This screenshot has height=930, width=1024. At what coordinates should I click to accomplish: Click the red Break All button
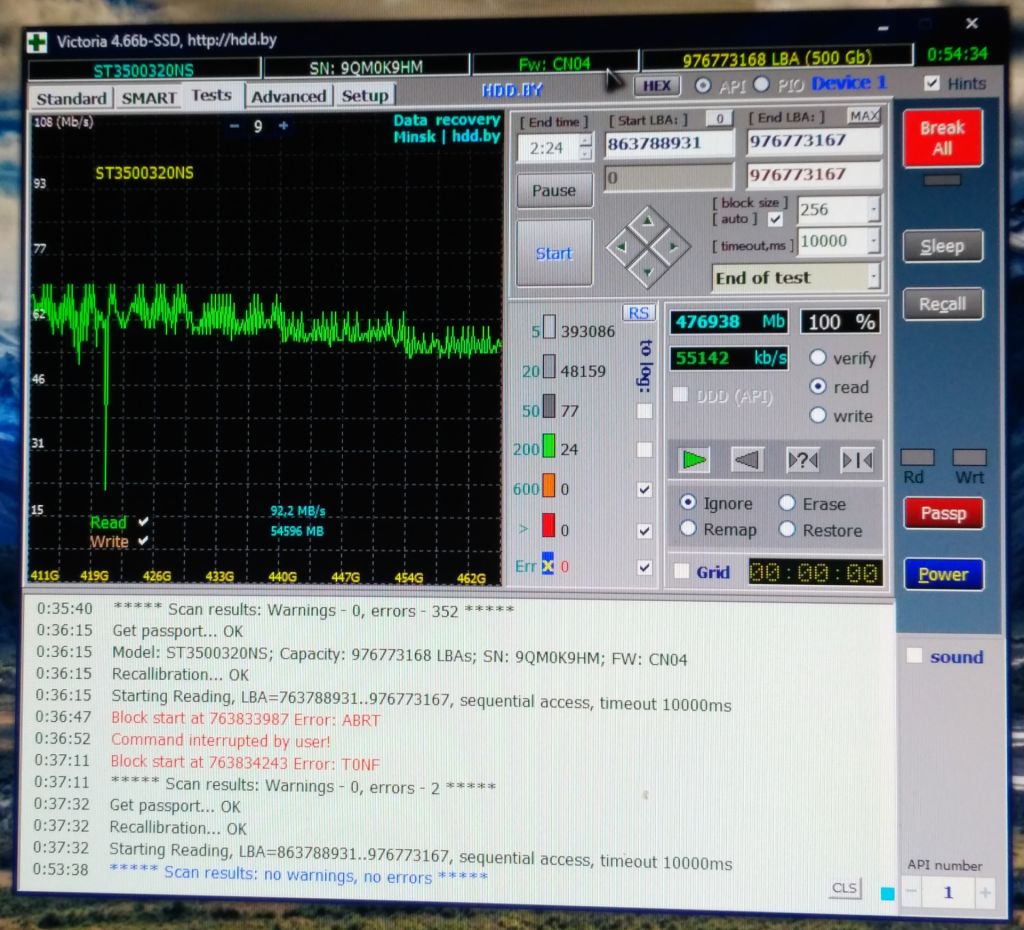click(942, 138)
